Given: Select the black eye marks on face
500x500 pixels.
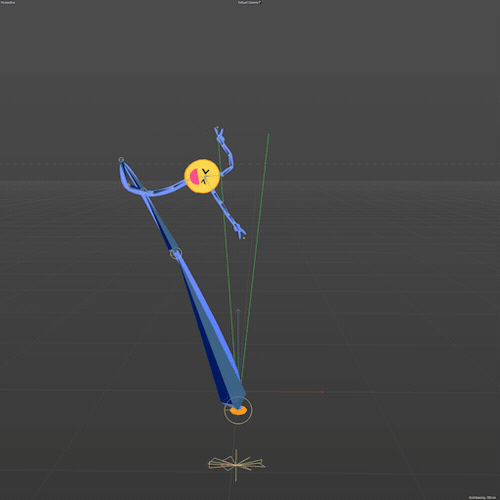Looking at the screenshot, I should 205,176.
